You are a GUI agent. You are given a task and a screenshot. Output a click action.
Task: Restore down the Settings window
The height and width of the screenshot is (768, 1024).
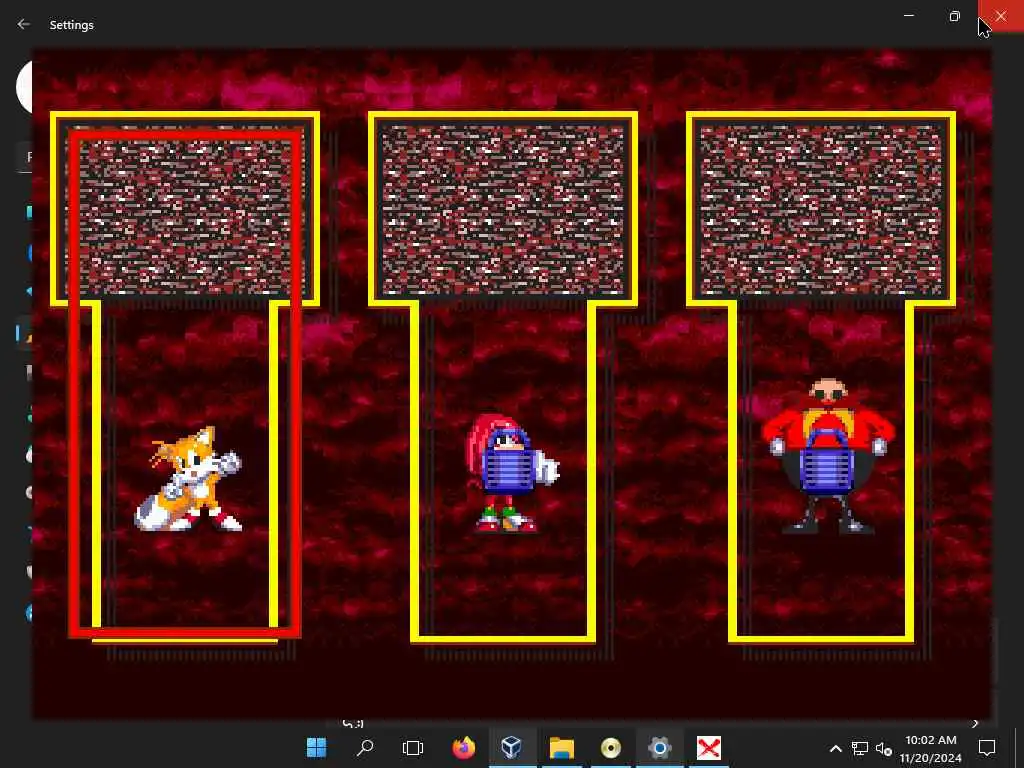tap(955, 16)
